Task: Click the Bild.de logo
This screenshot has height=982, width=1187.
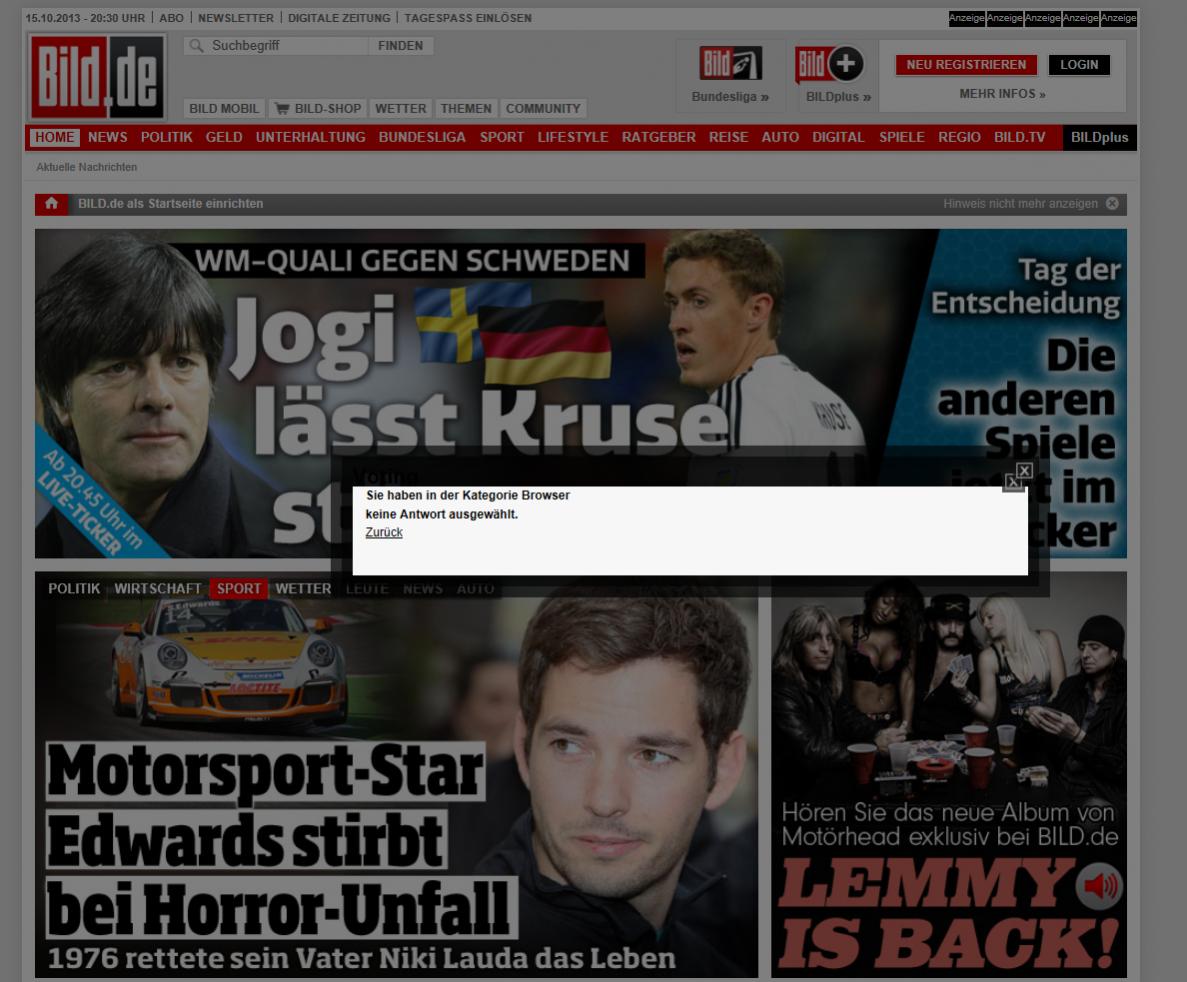Action: [x=97, y=76]
